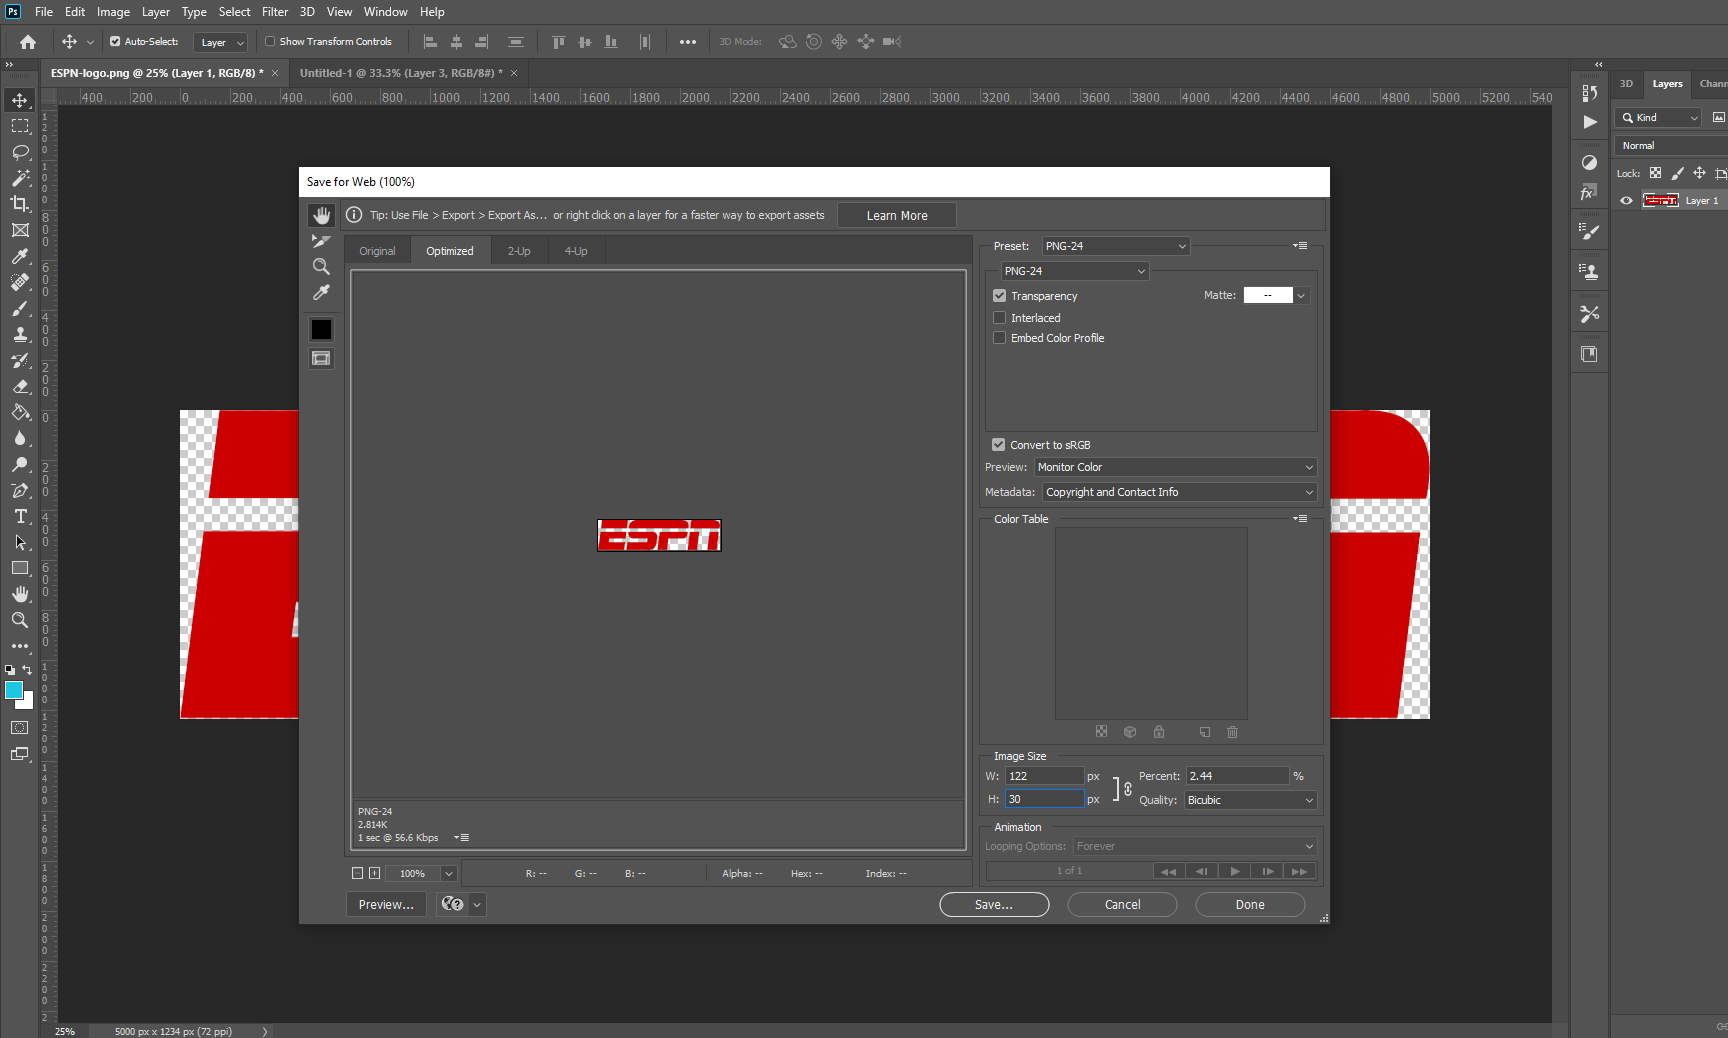Click the Save... button
This screenshot has height=1038, width=1728.
(994, 905)
